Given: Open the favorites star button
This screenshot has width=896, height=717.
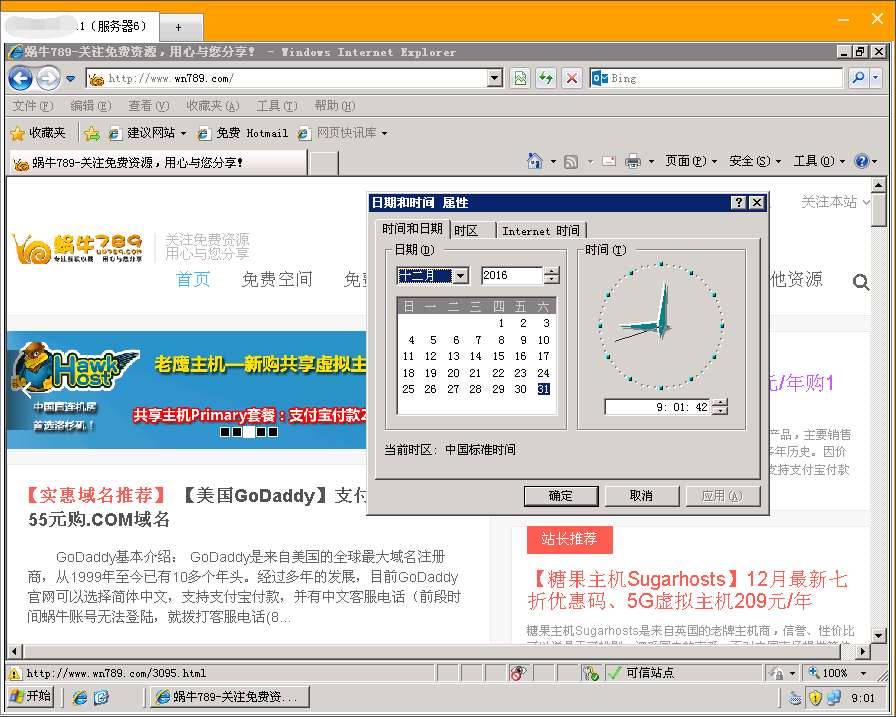Looking at the screenshot, I should pos(38,133).
